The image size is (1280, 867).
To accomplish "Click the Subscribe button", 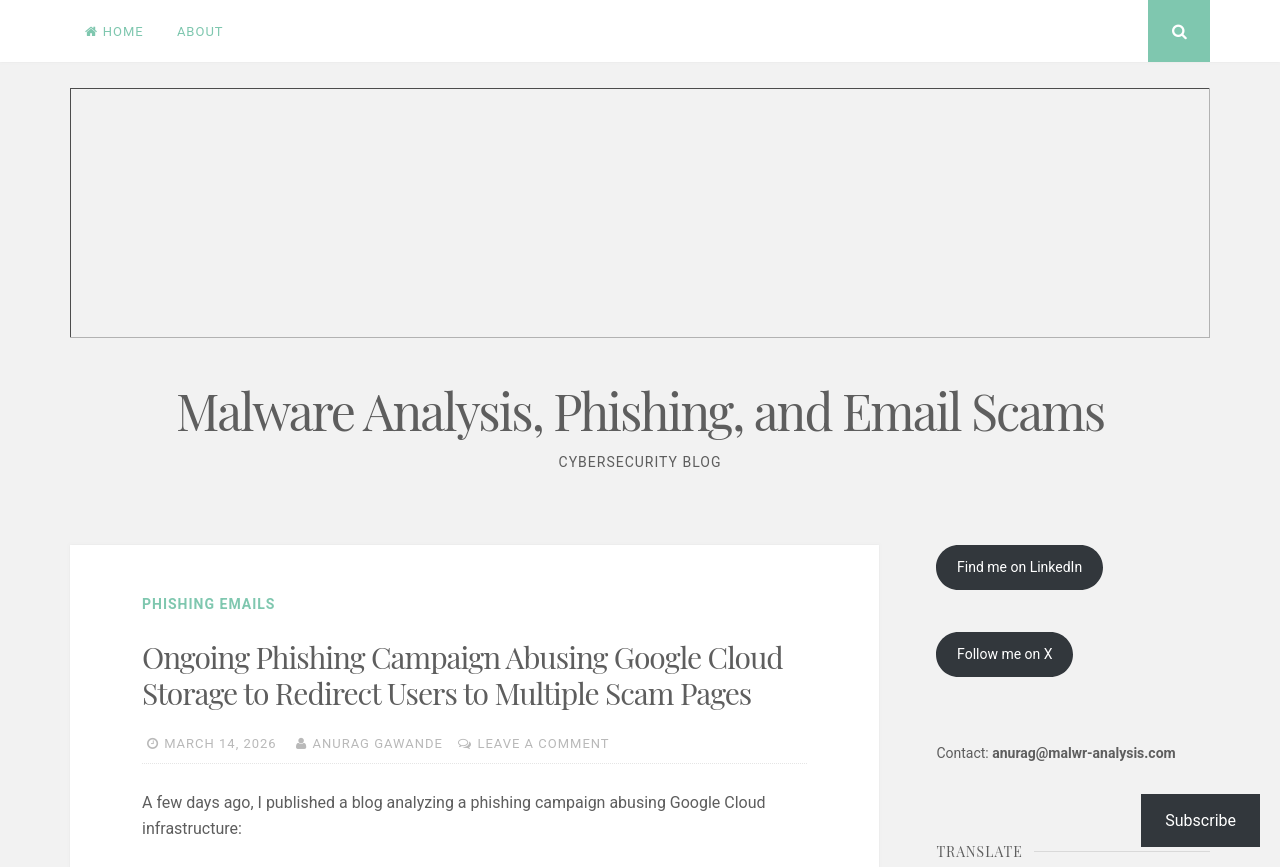I will [x=1200, y=820].
